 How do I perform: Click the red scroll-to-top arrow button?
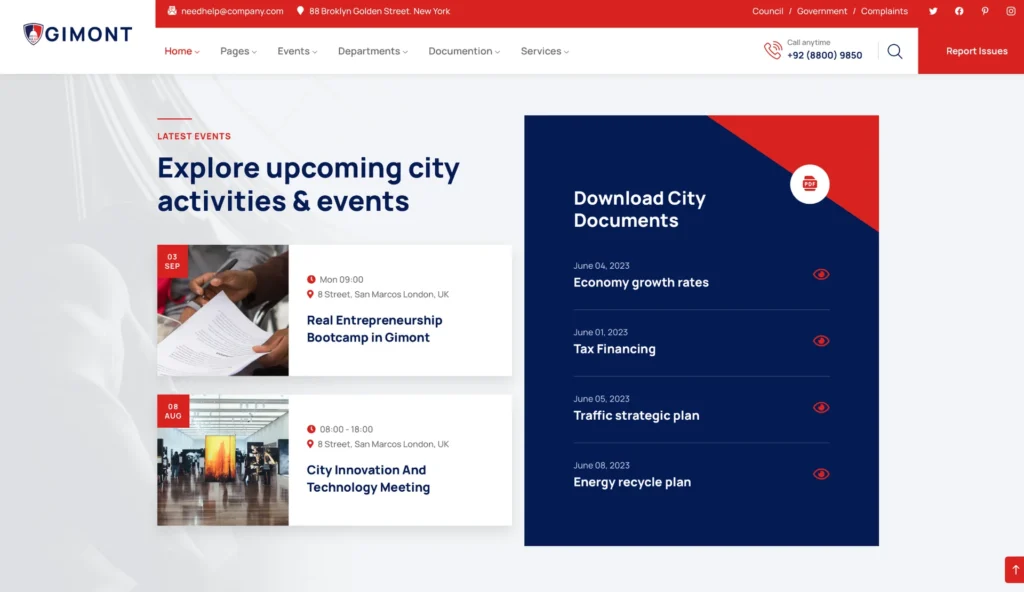tap(1013, 569)
